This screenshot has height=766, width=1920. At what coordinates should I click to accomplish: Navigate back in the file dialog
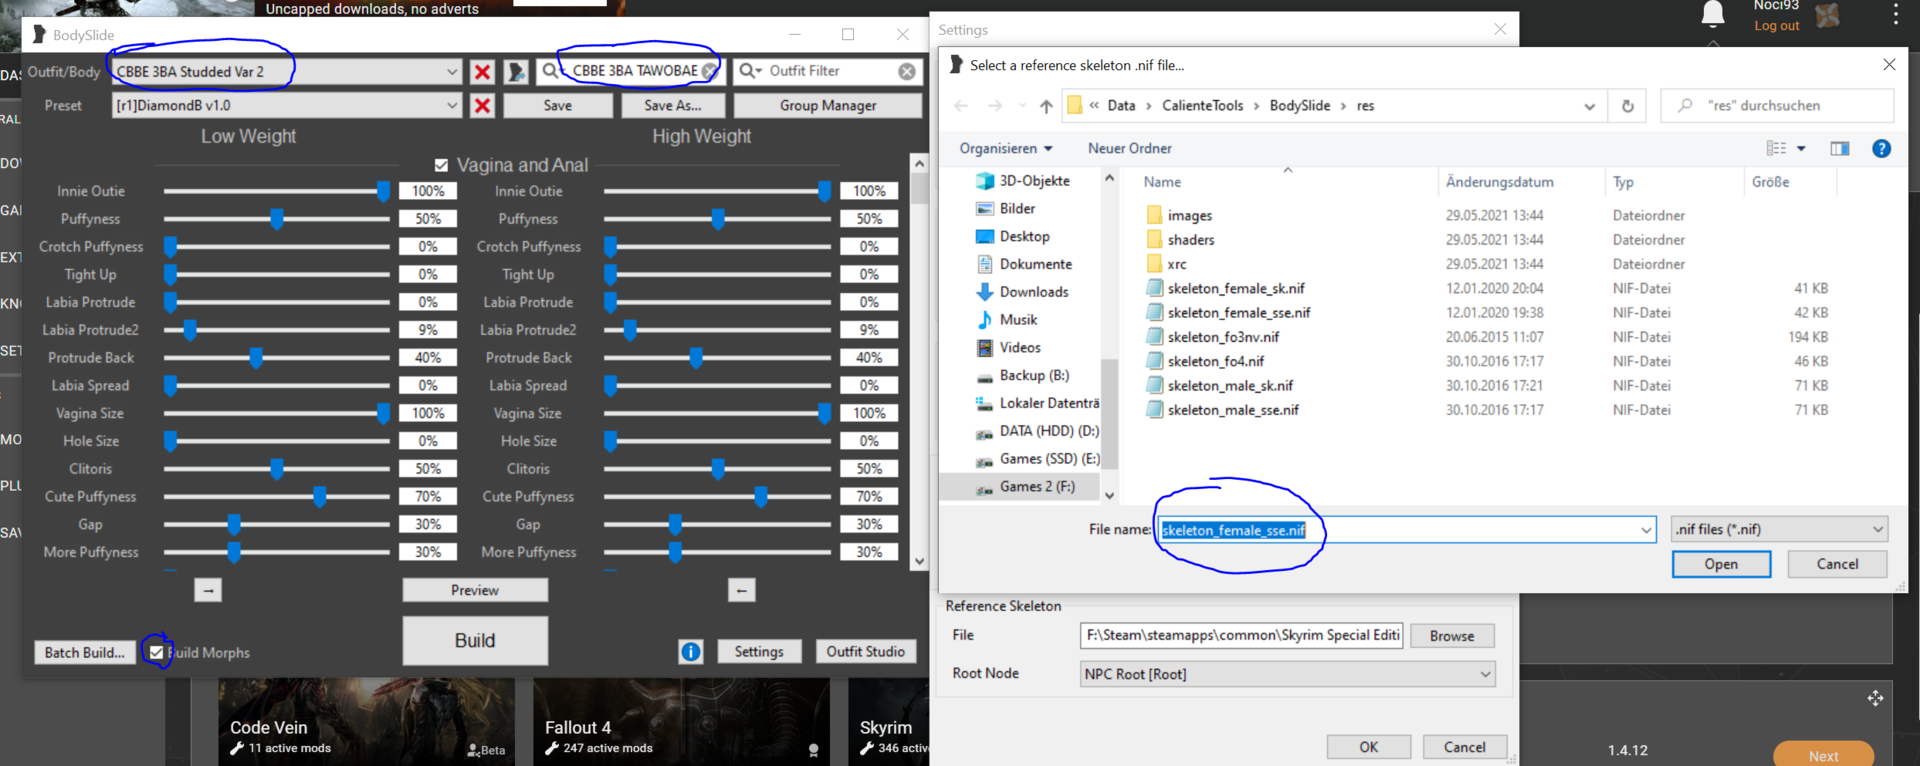[961, 106]
